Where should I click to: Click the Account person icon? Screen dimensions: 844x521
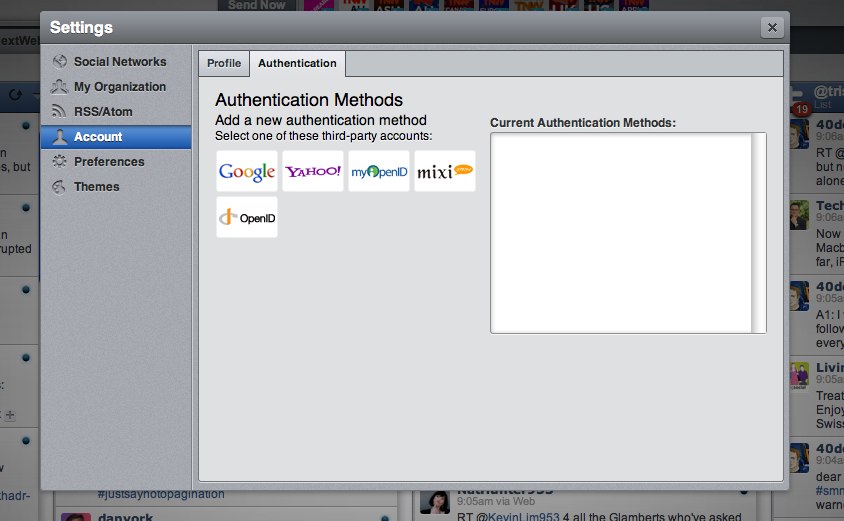click(60, 137)
